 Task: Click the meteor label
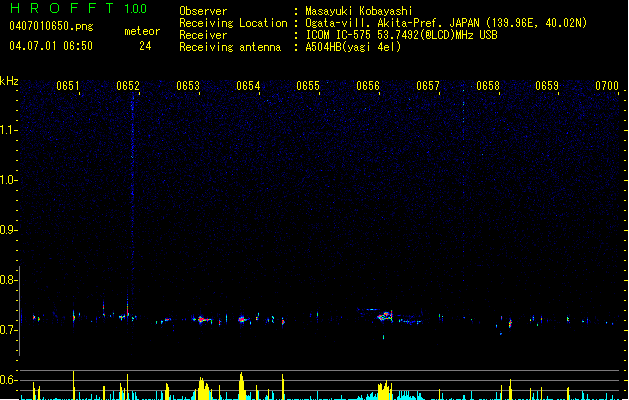coord(142,31)
